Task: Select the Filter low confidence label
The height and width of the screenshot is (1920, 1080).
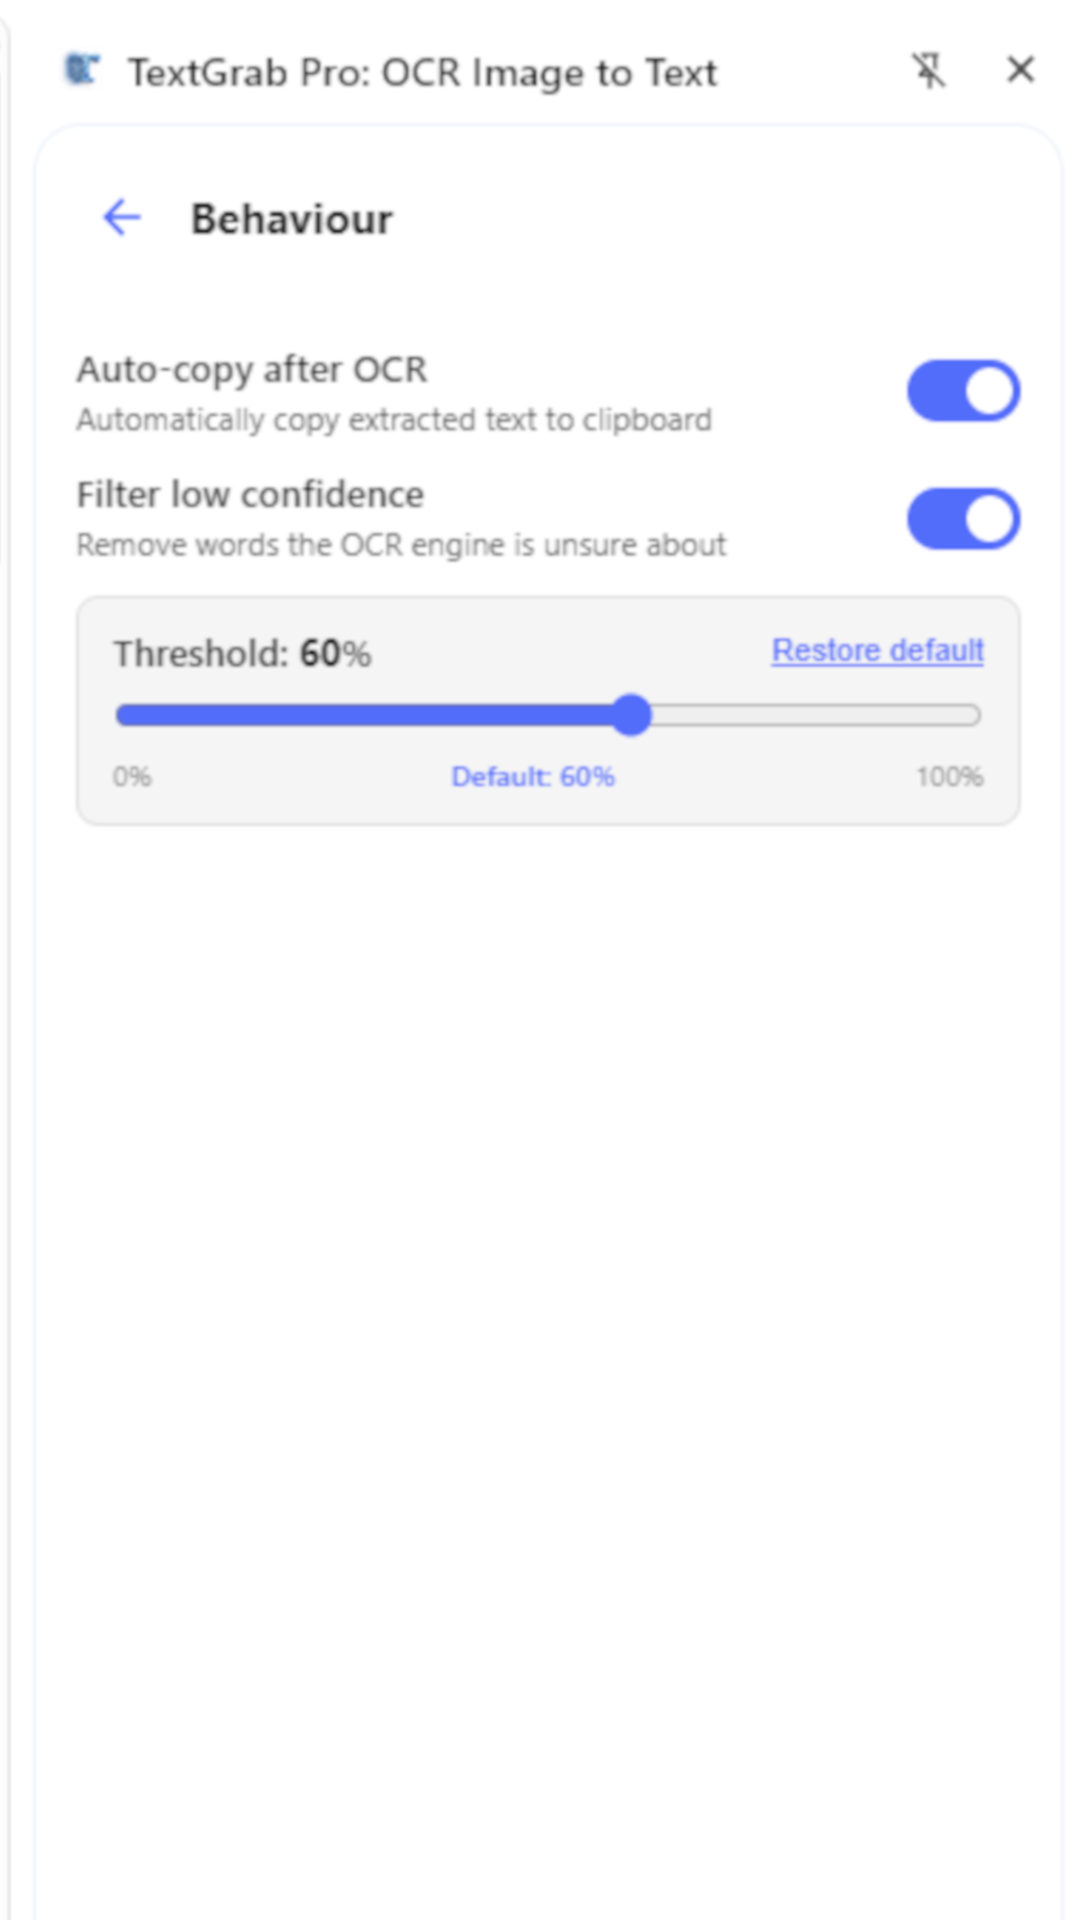Action: pyautogui.click(x=249, y=494)
